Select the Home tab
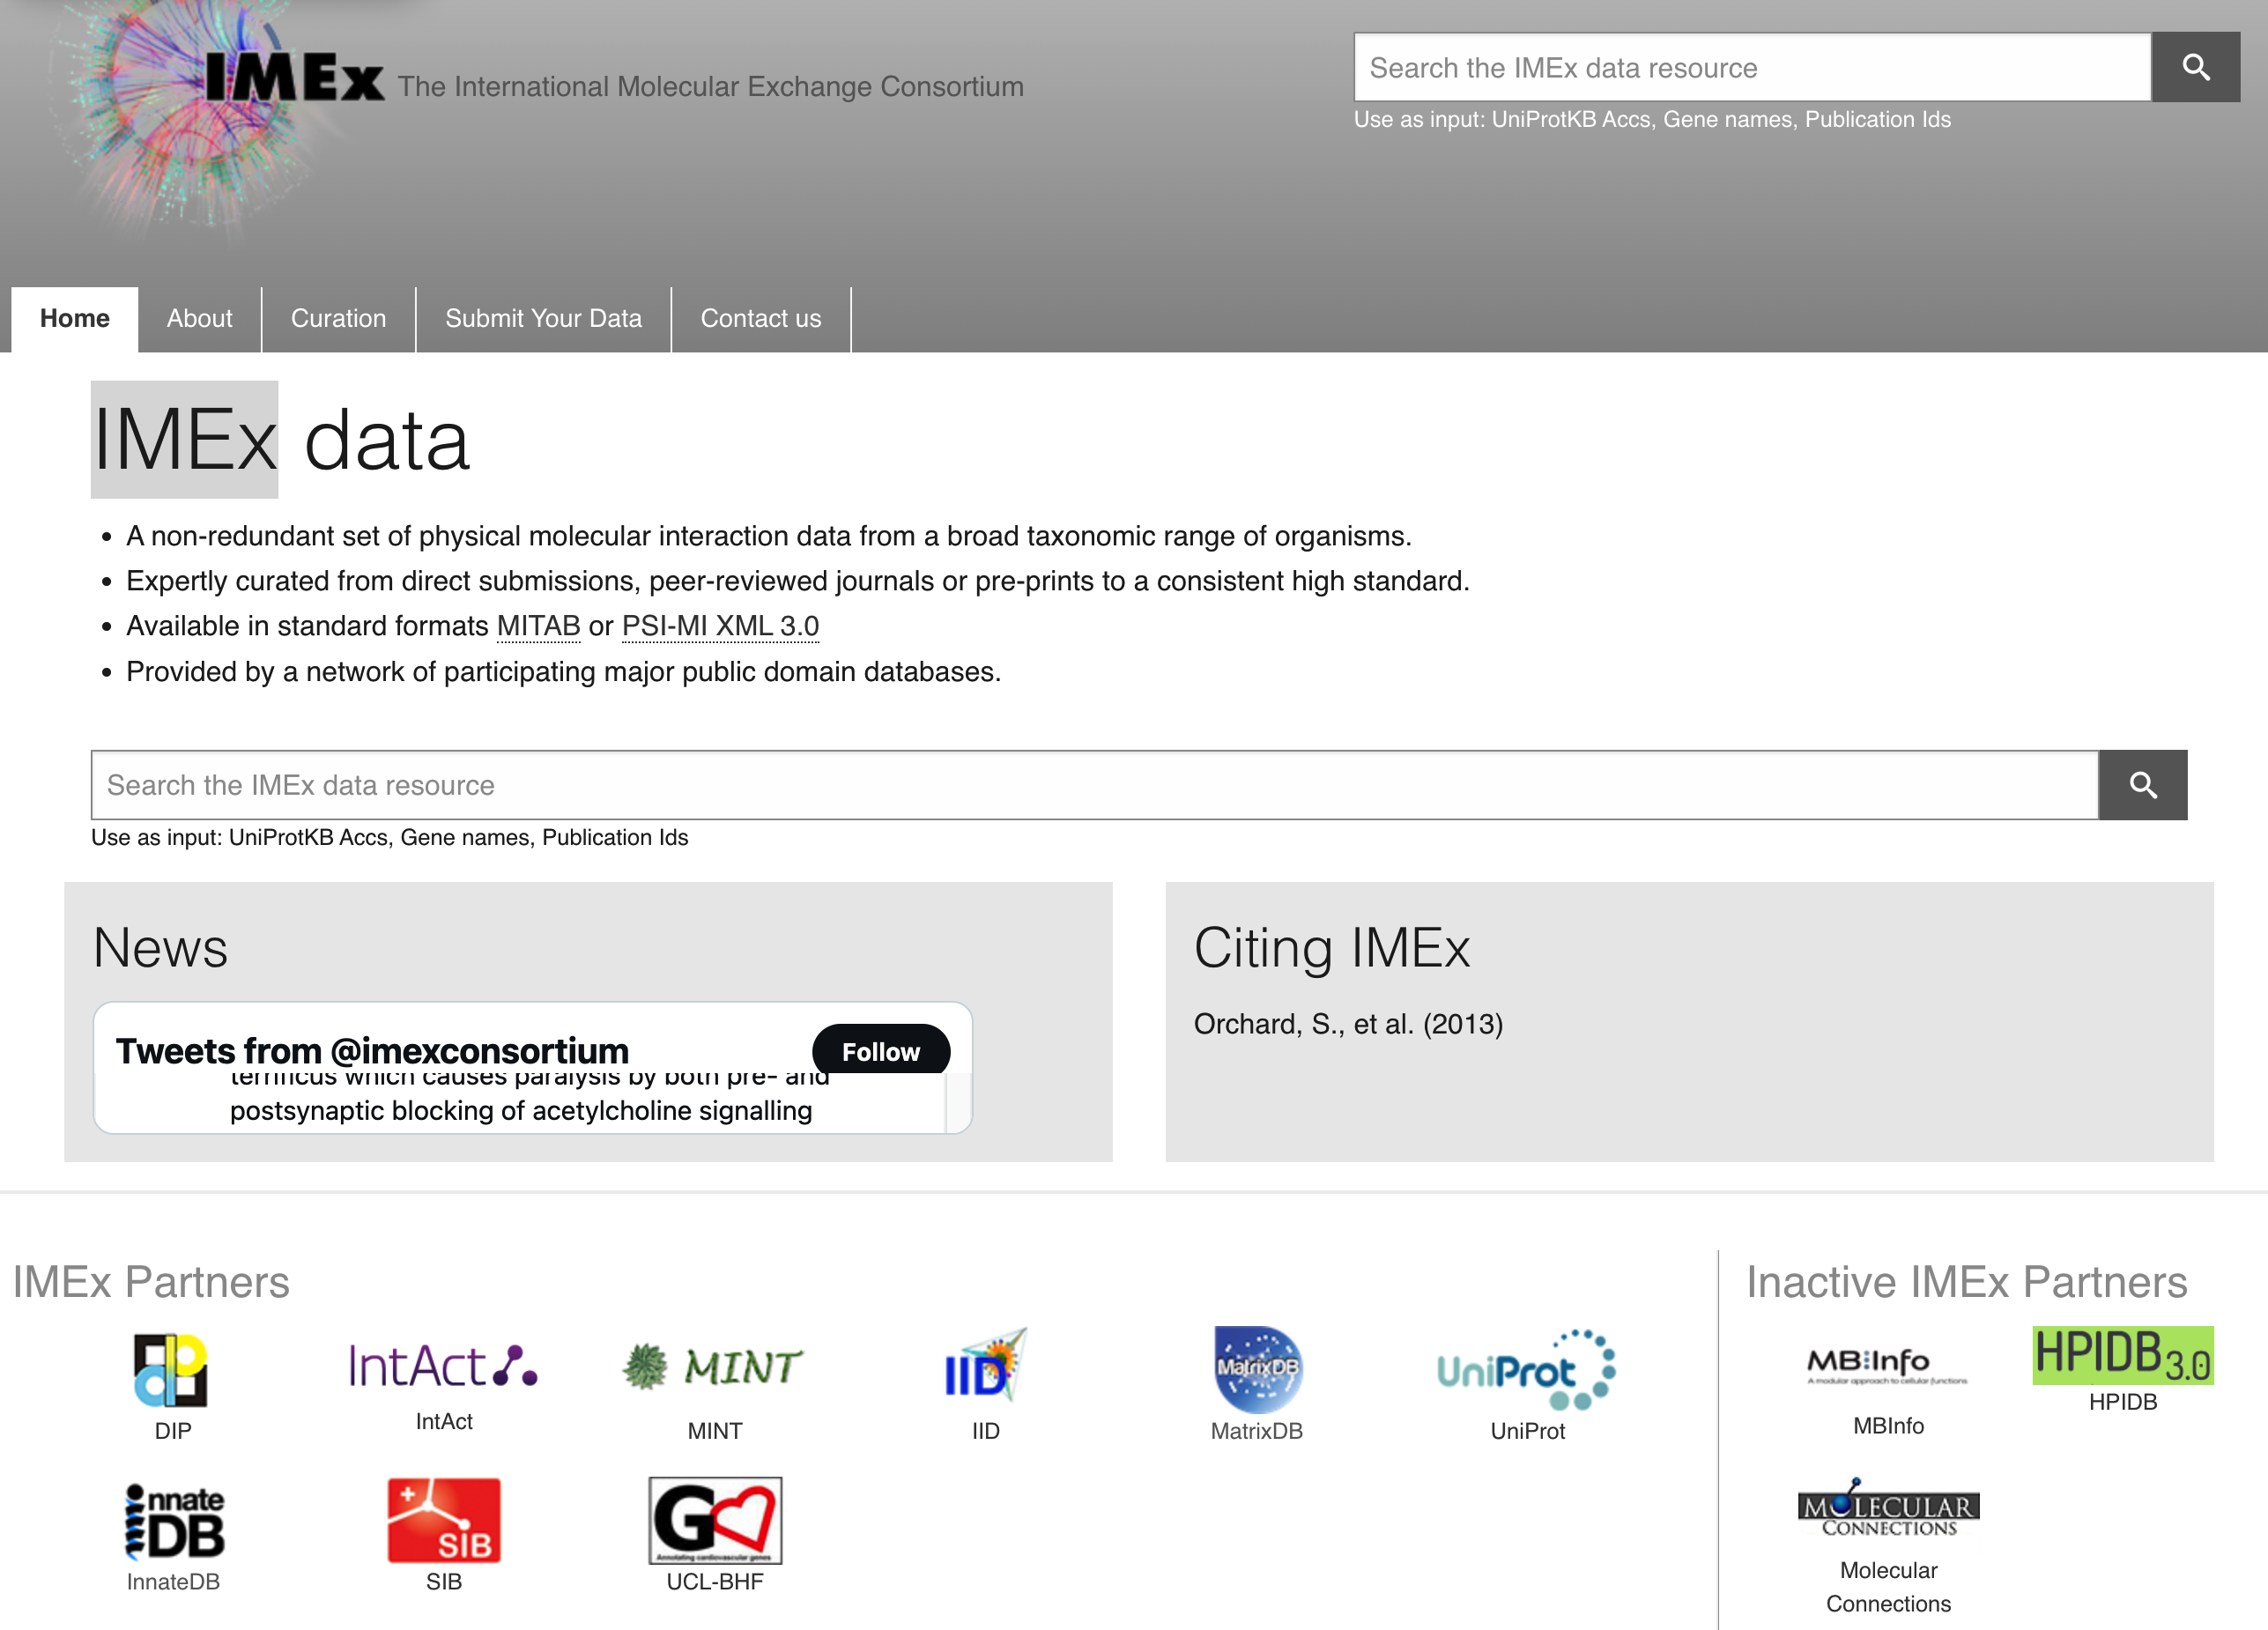Image resolution: width=2268 pixels, height=1630 pixels. click(75, 319)
